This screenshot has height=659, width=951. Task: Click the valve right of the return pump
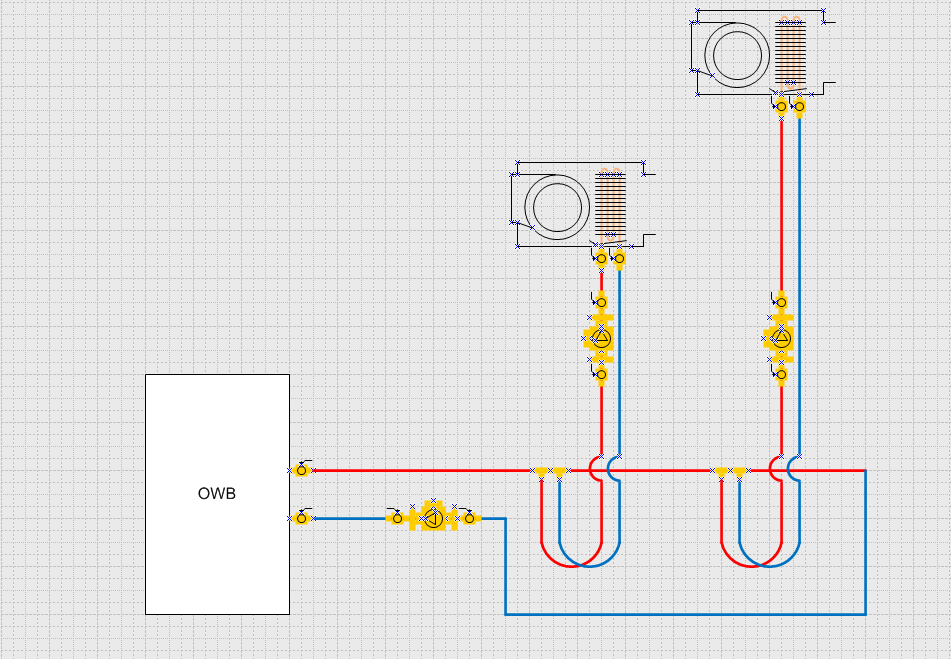click(469, 518)
